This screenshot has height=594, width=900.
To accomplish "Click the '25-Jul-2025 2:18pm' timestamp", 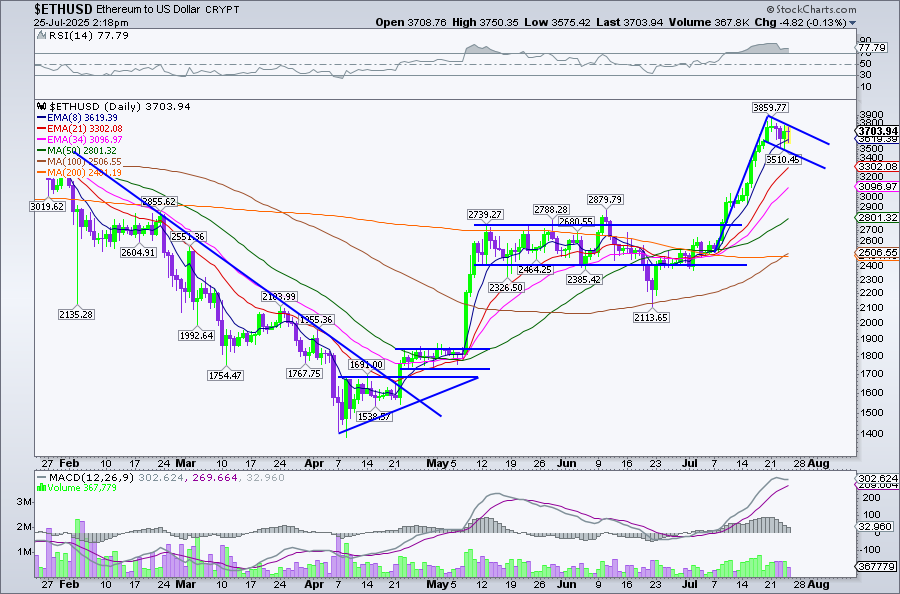I will pos(81,23).
